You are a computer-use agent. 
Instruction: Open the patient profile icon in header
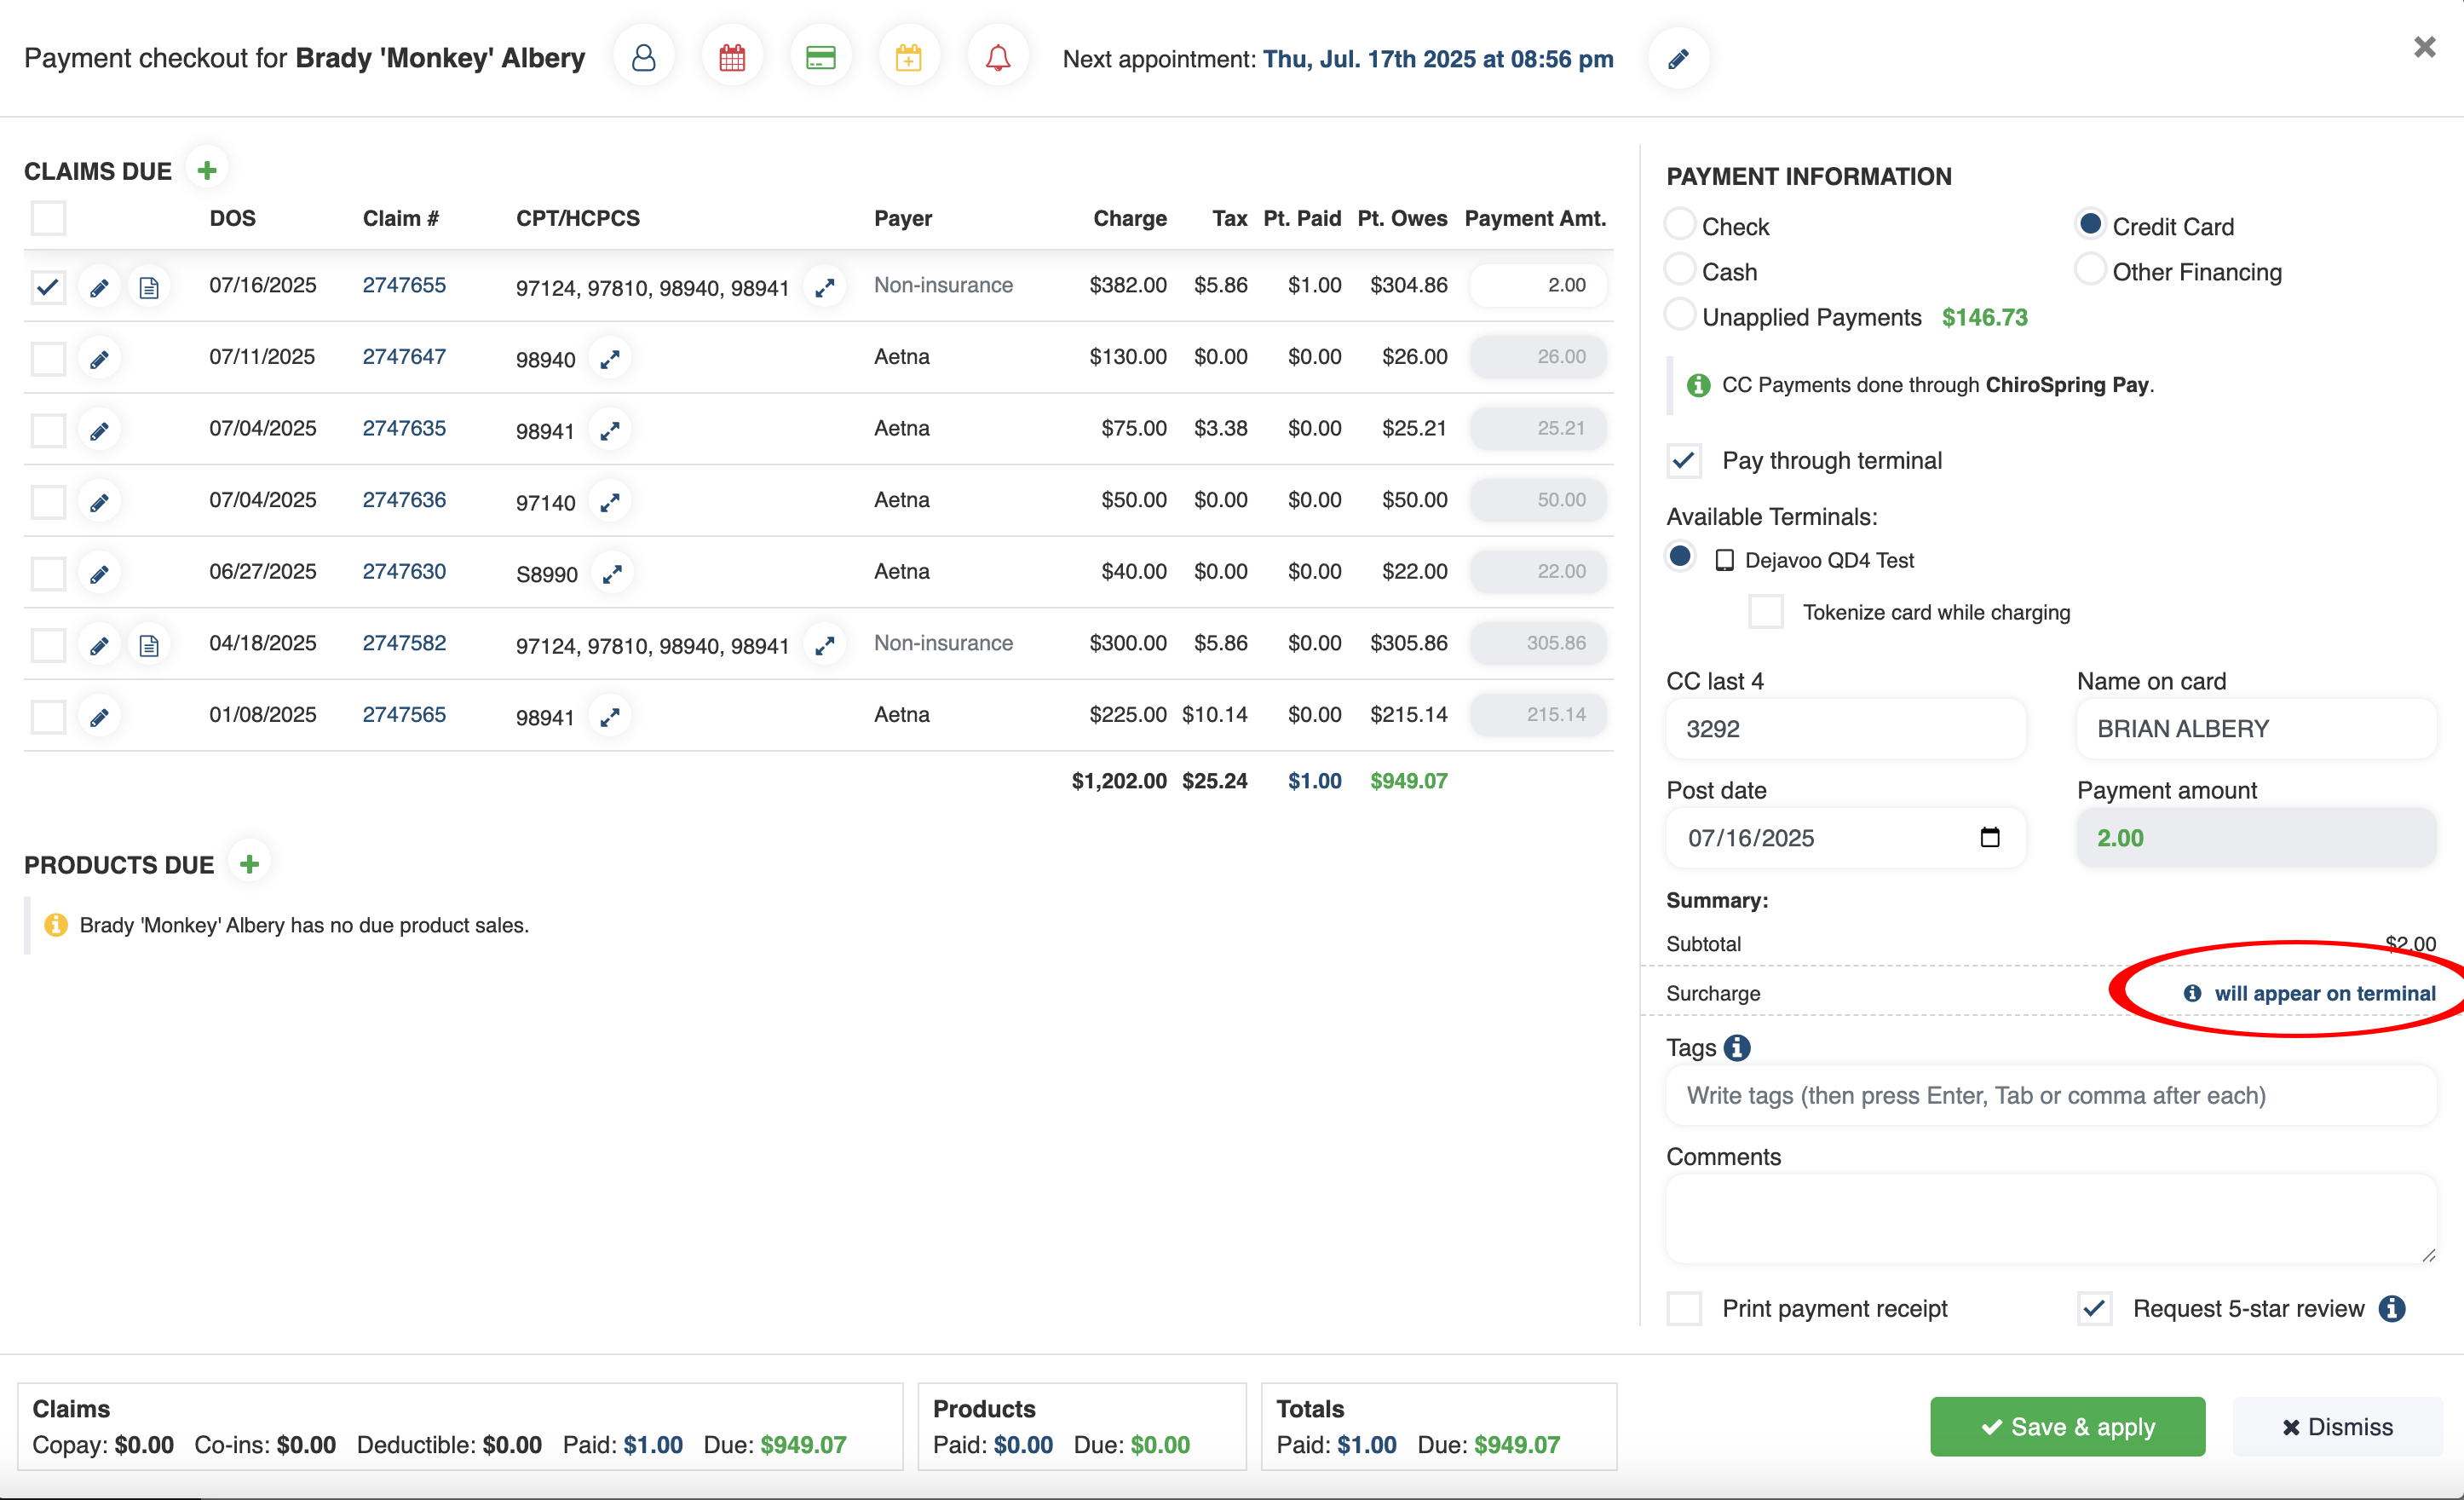(x=644, y=58)
